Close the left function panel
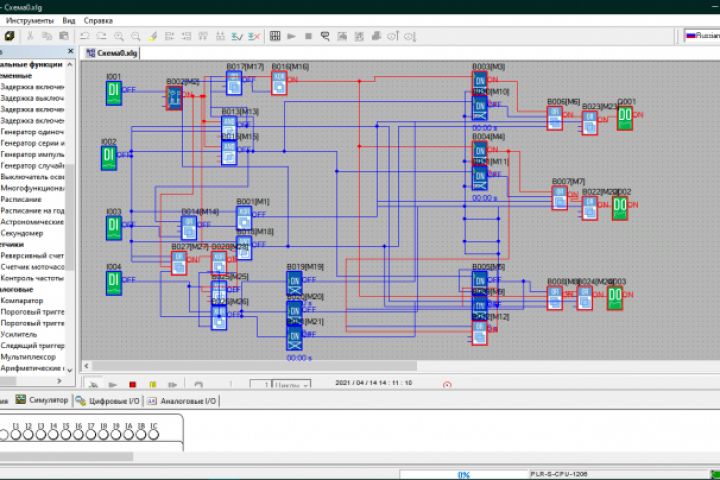This screenshot has height=480, width=720. [69, 52]
